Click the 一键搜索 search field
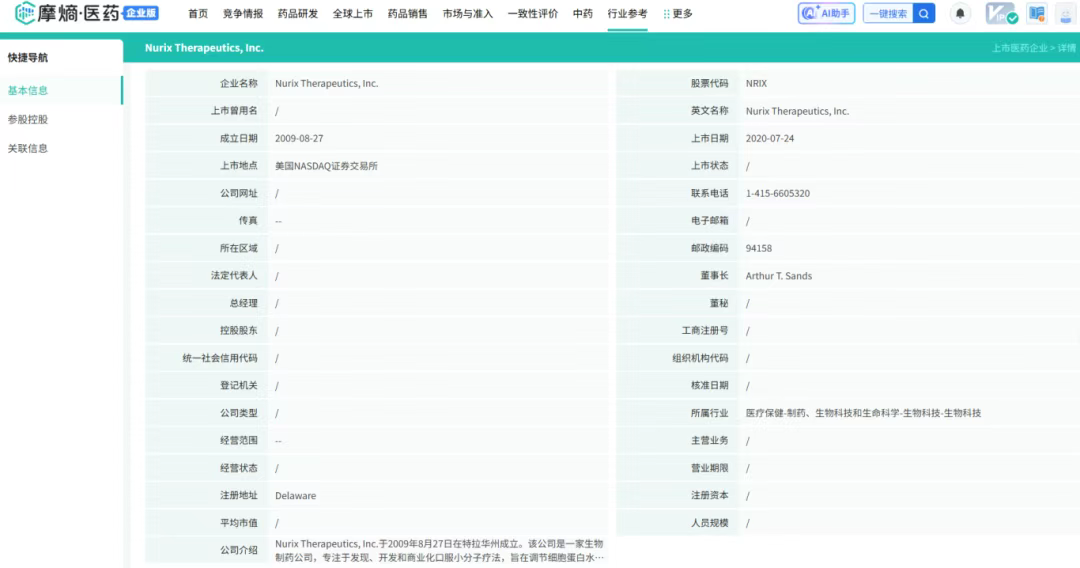Screen dimensions: 1080x568 888,14
